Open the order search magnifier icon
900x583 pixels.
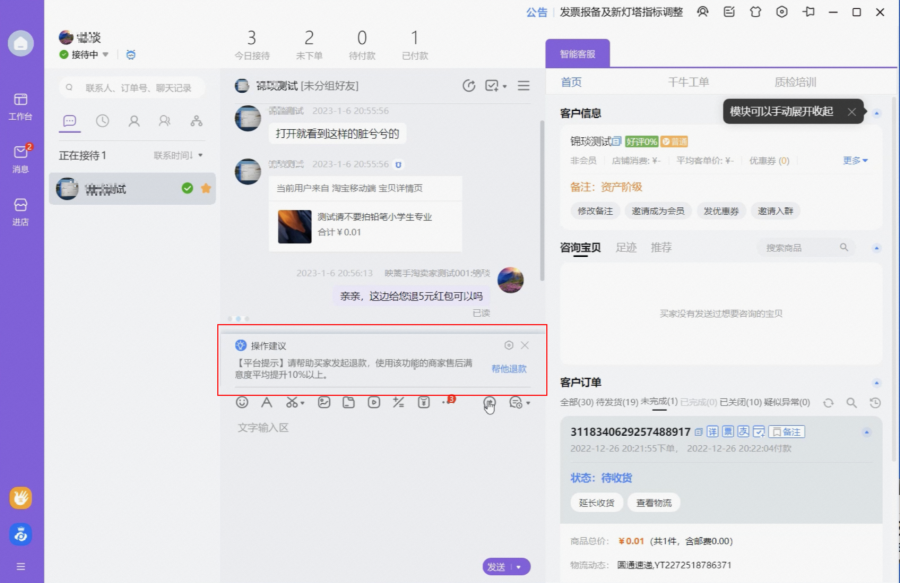[x=852, y=403]
